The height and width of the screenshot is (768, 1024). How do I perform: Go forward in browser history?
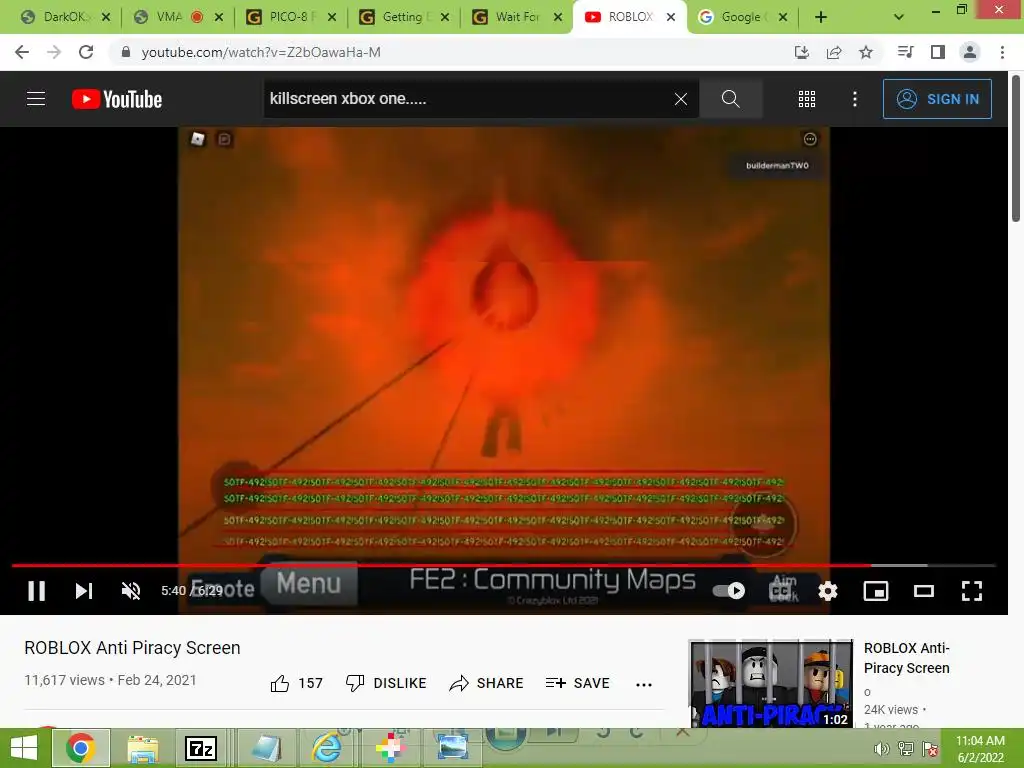(x=54, y=52)
